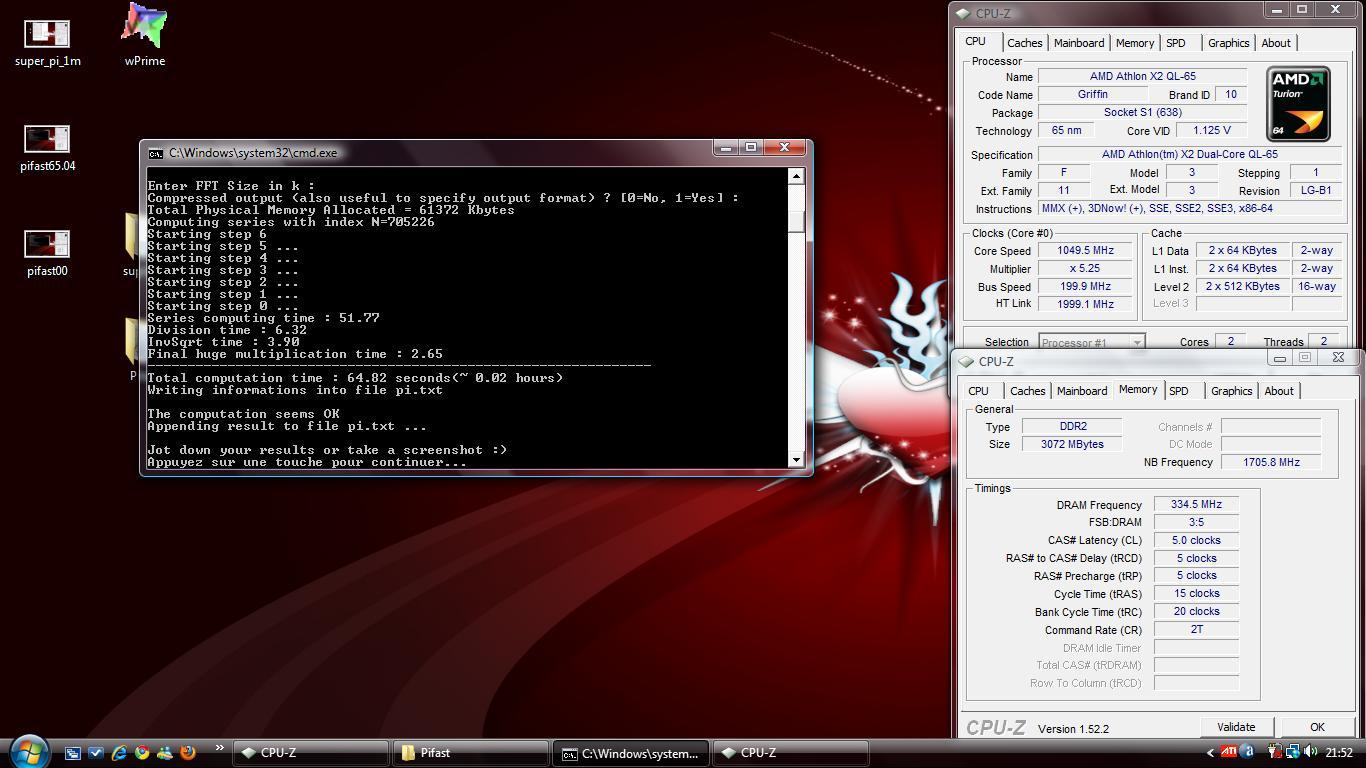Screen dimensions: 1366x768
Task: Switch to second CPU-Z taskbar button
Action: click(x=791, y=753)
